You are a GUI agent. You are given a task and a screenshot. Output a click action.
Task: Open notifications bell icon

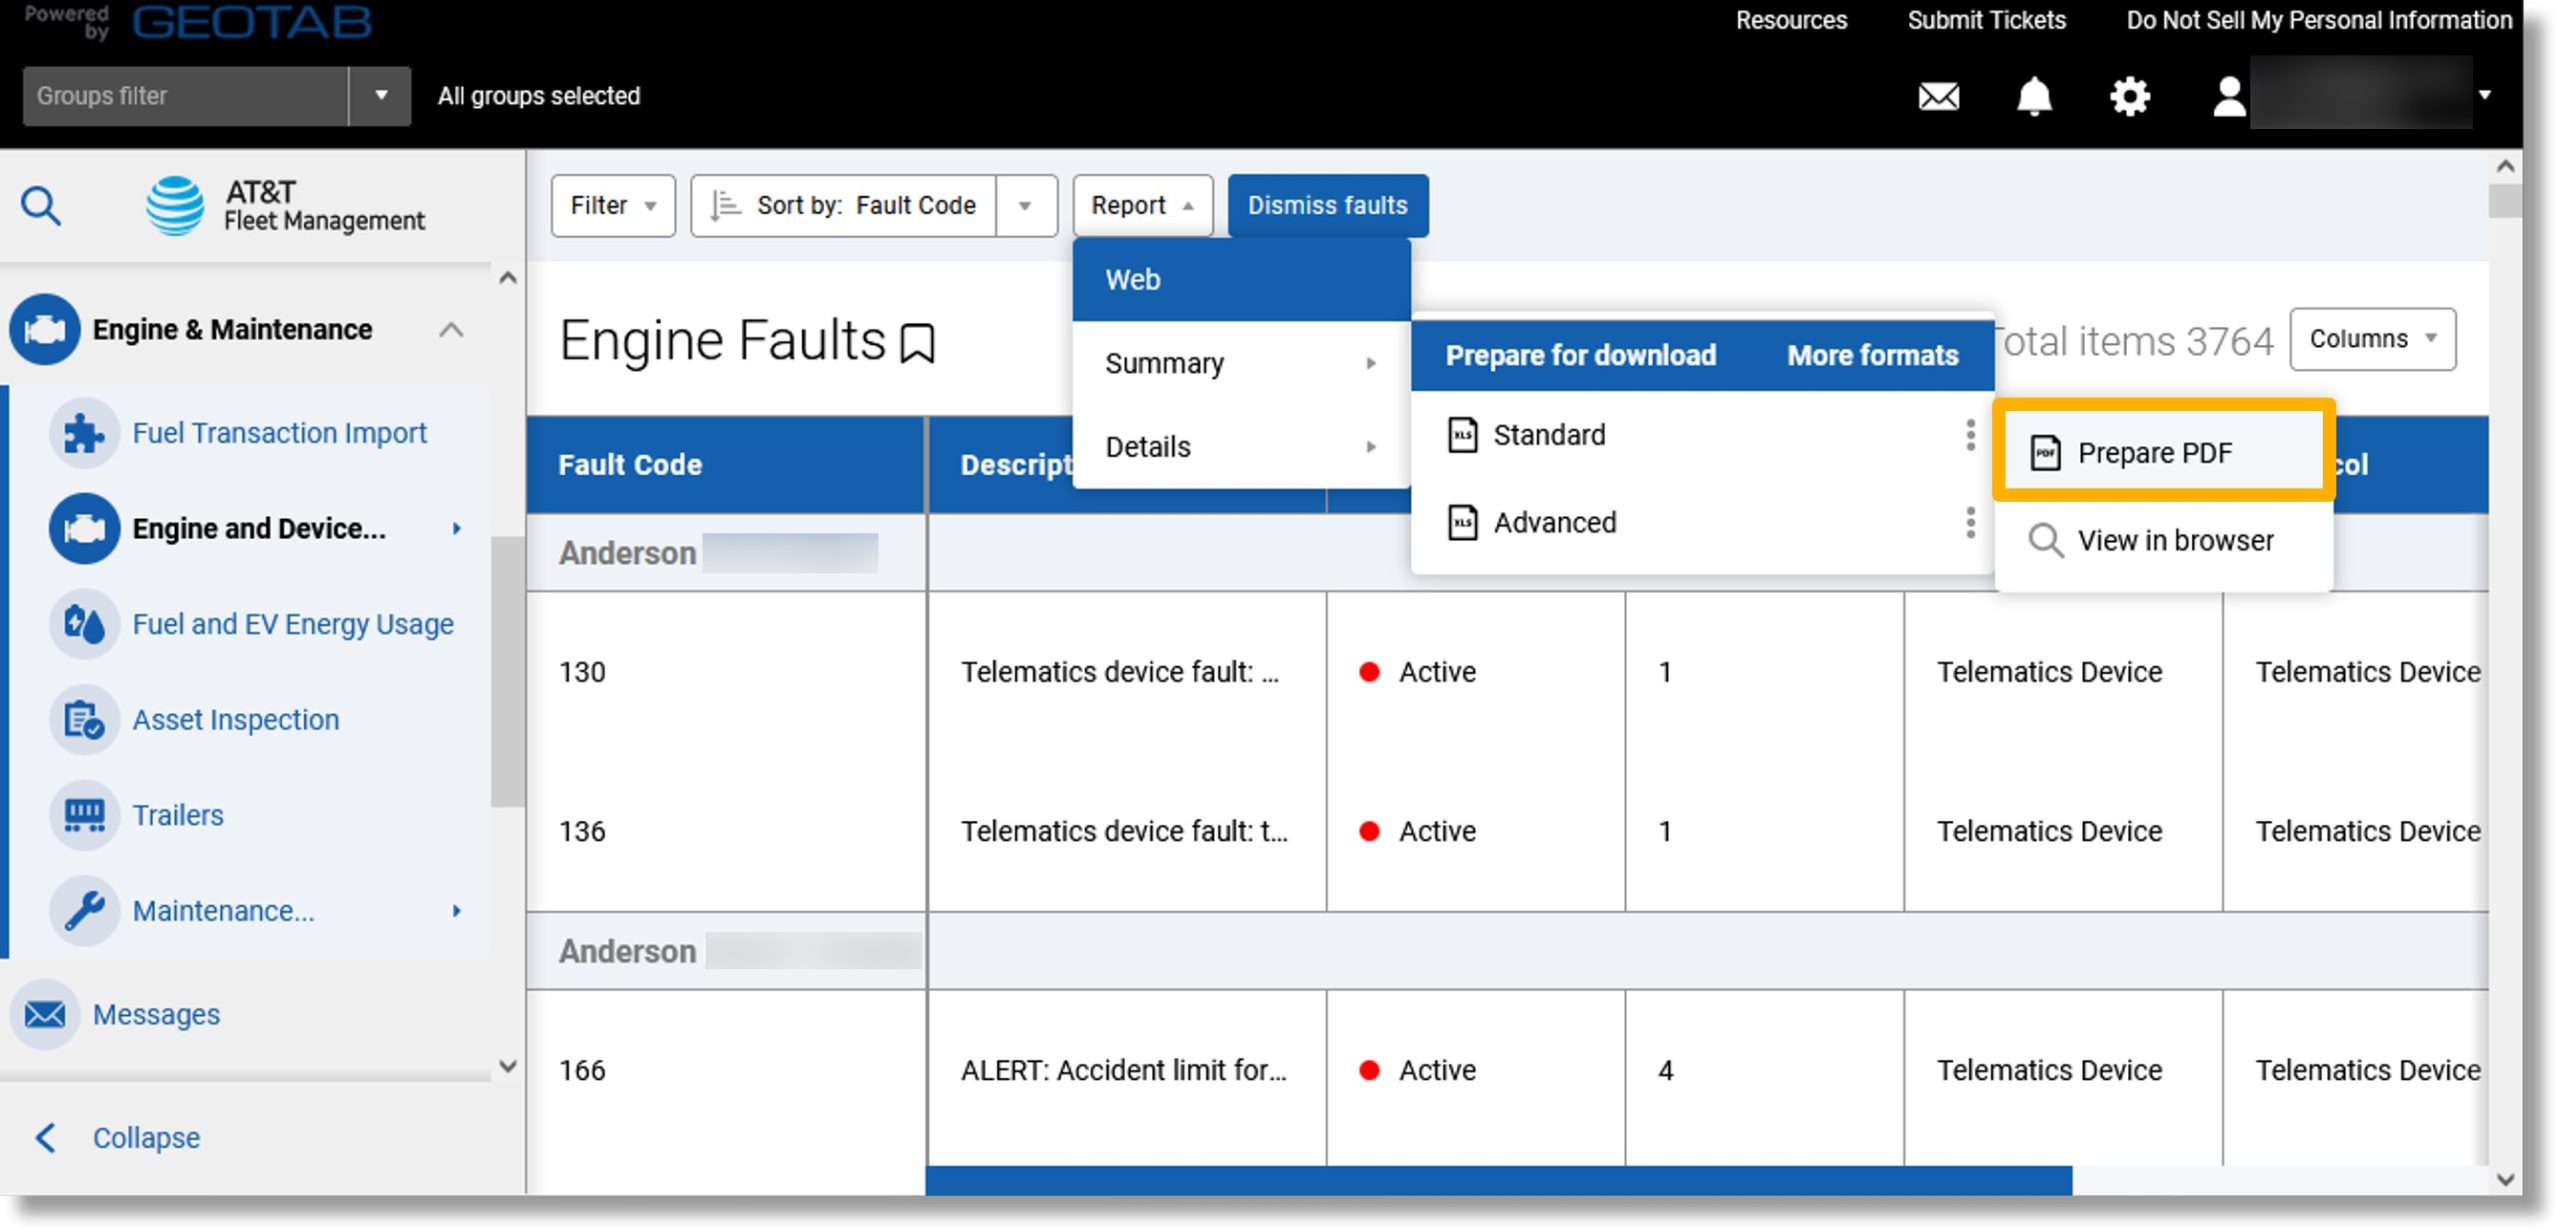click(2034, 97)
